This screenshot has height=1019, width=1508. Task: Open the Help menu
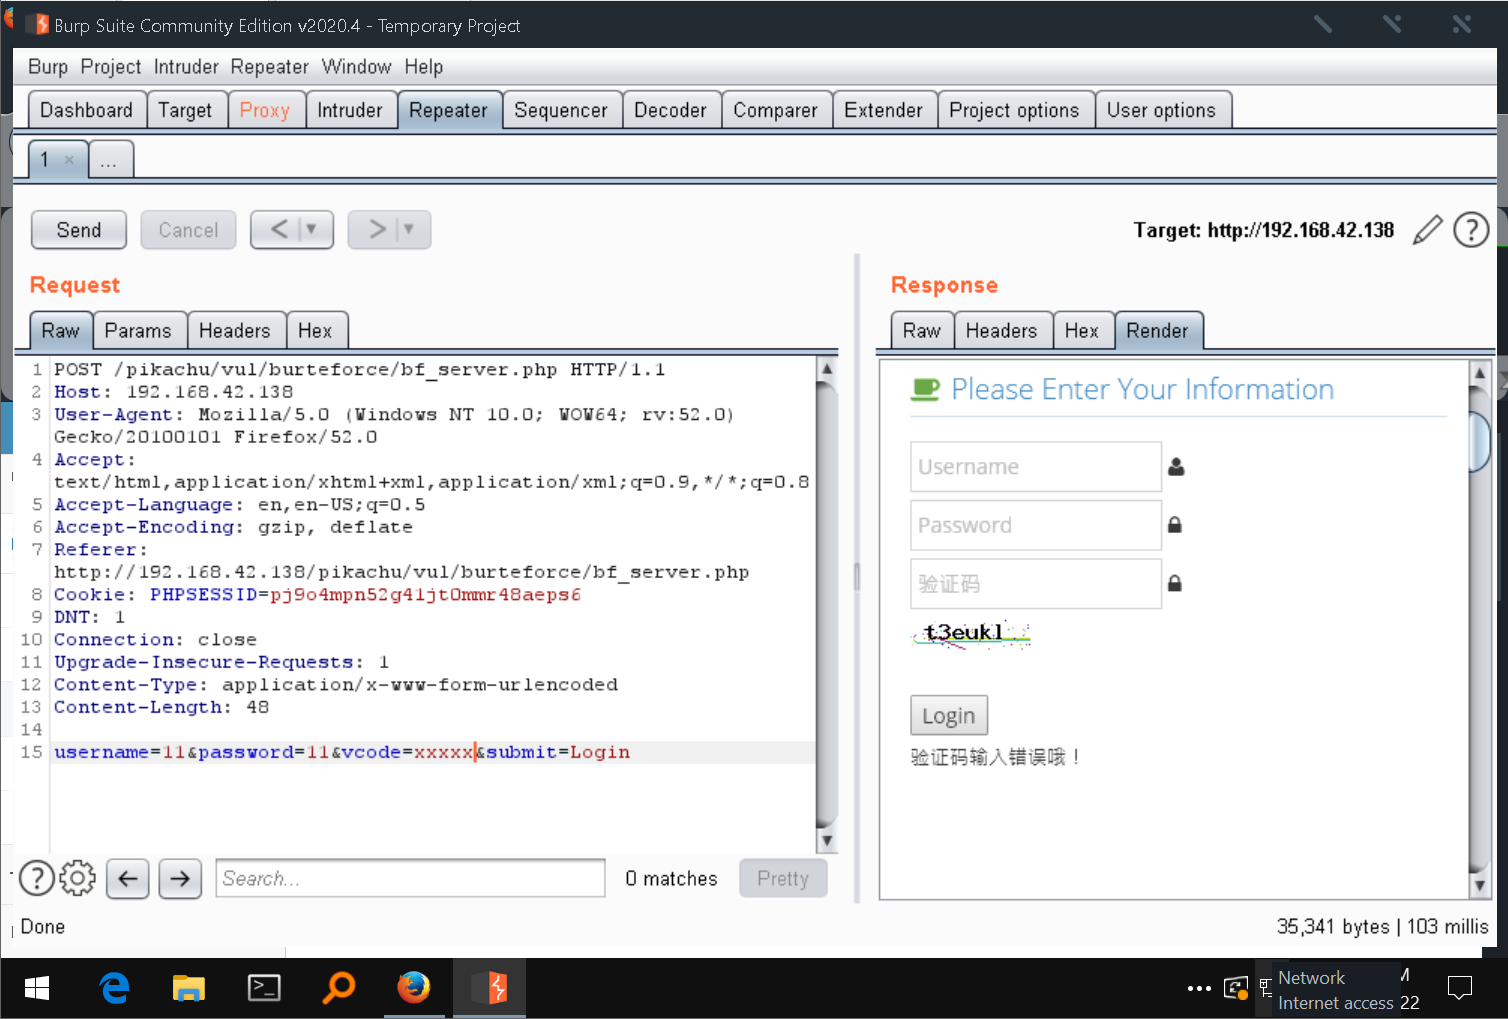pos(424,67)
